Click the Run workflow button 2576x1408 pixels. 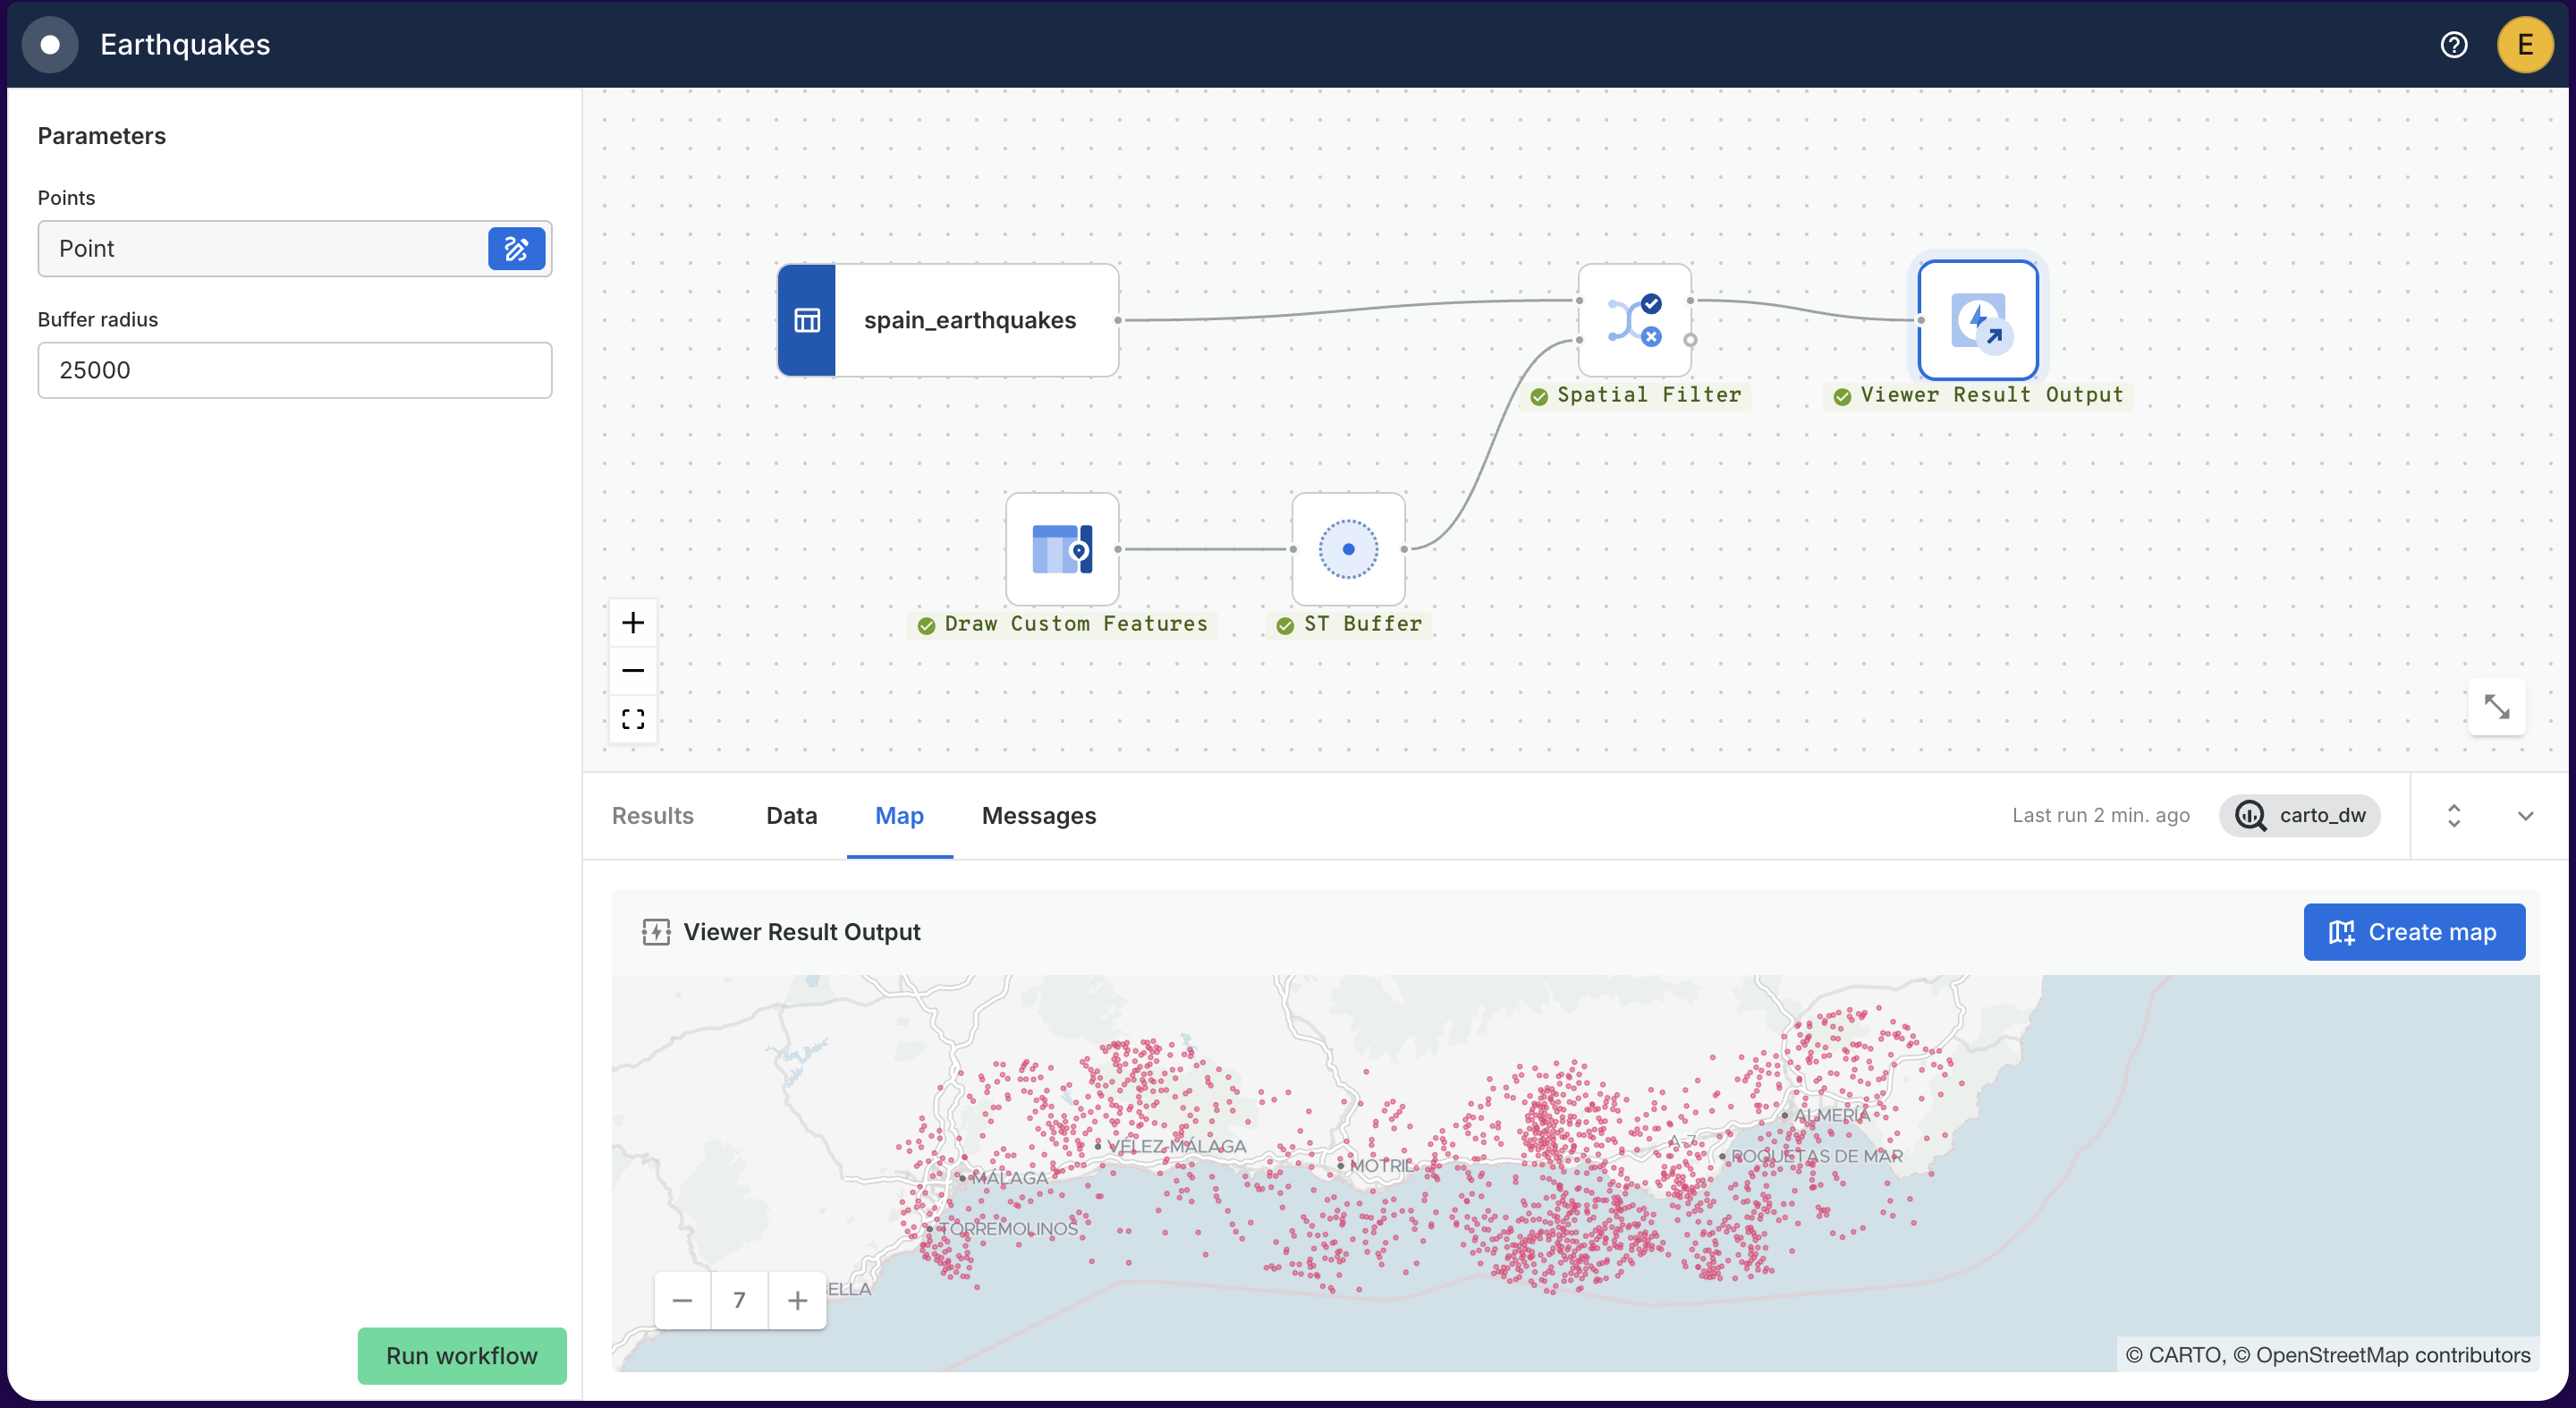(x=461, y=1355)
